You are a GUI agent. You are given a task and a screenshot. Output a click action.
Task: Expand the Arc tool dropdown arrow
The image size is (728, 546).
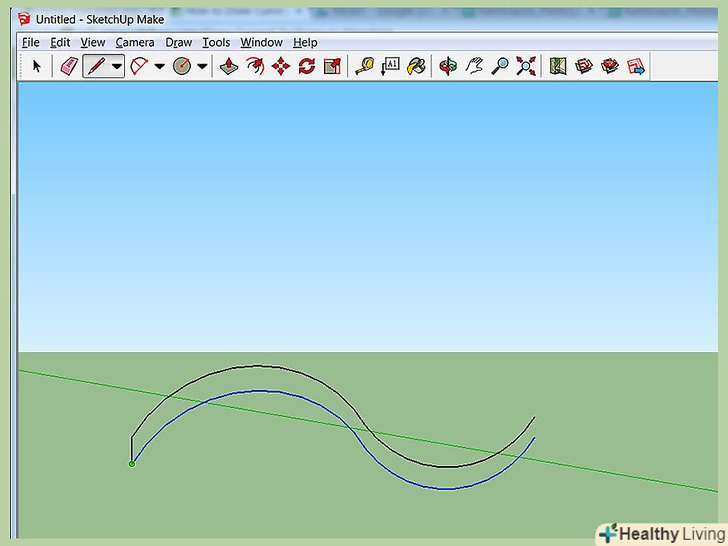[159, 66]
